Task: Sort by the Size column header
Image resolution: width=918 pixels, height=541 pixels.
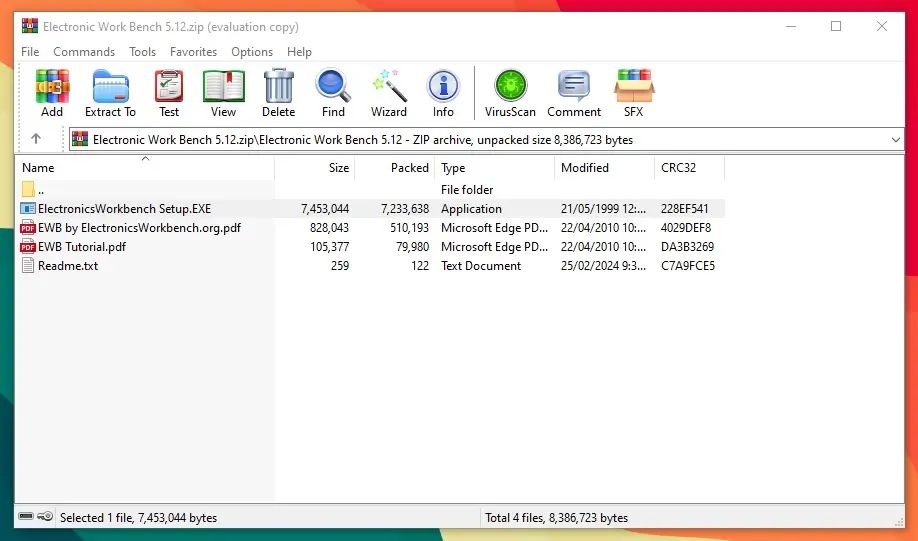Action: (314, 168)
